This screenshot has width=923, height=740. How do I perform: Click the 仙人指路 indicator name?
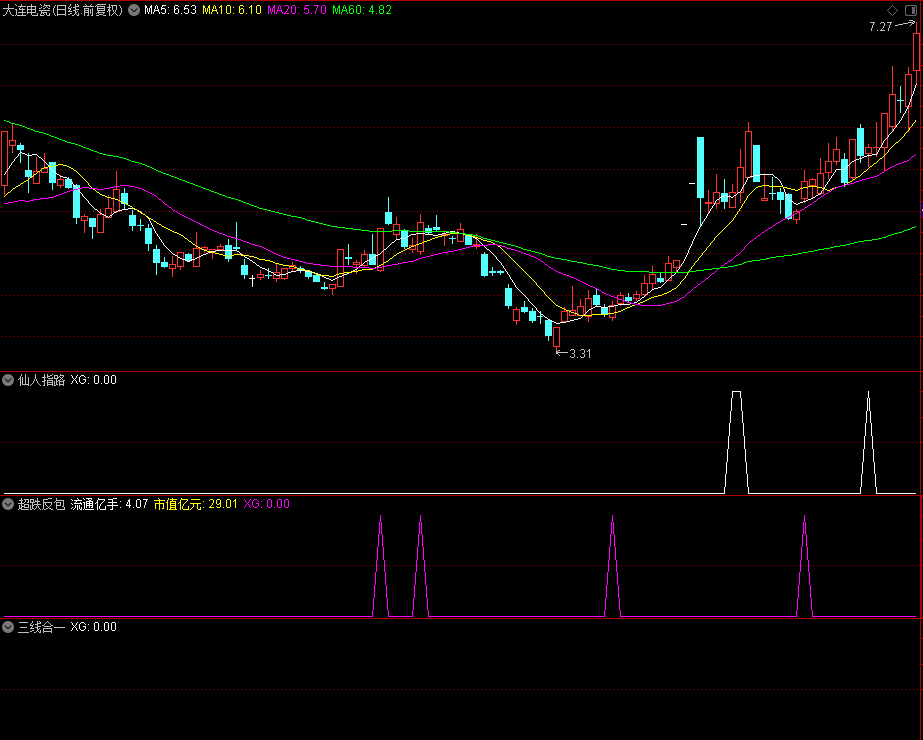point(41,380)
